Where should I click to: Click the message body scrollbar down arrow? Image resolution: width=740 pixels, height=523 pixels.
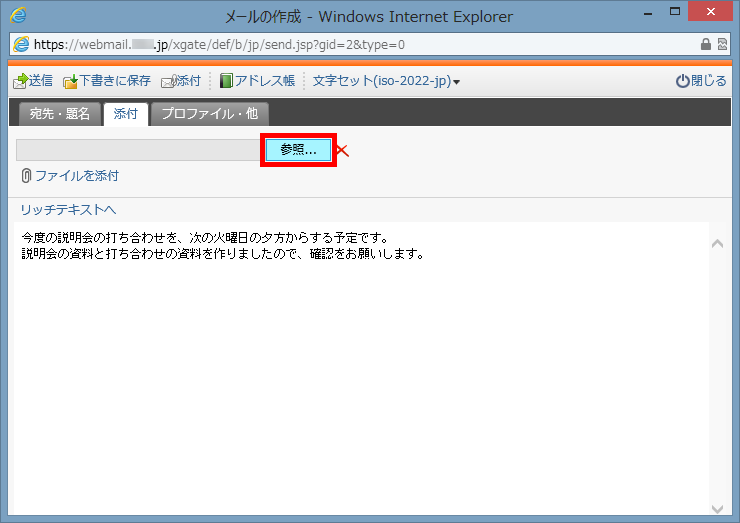pyautogui.click(x=716, y=507)
